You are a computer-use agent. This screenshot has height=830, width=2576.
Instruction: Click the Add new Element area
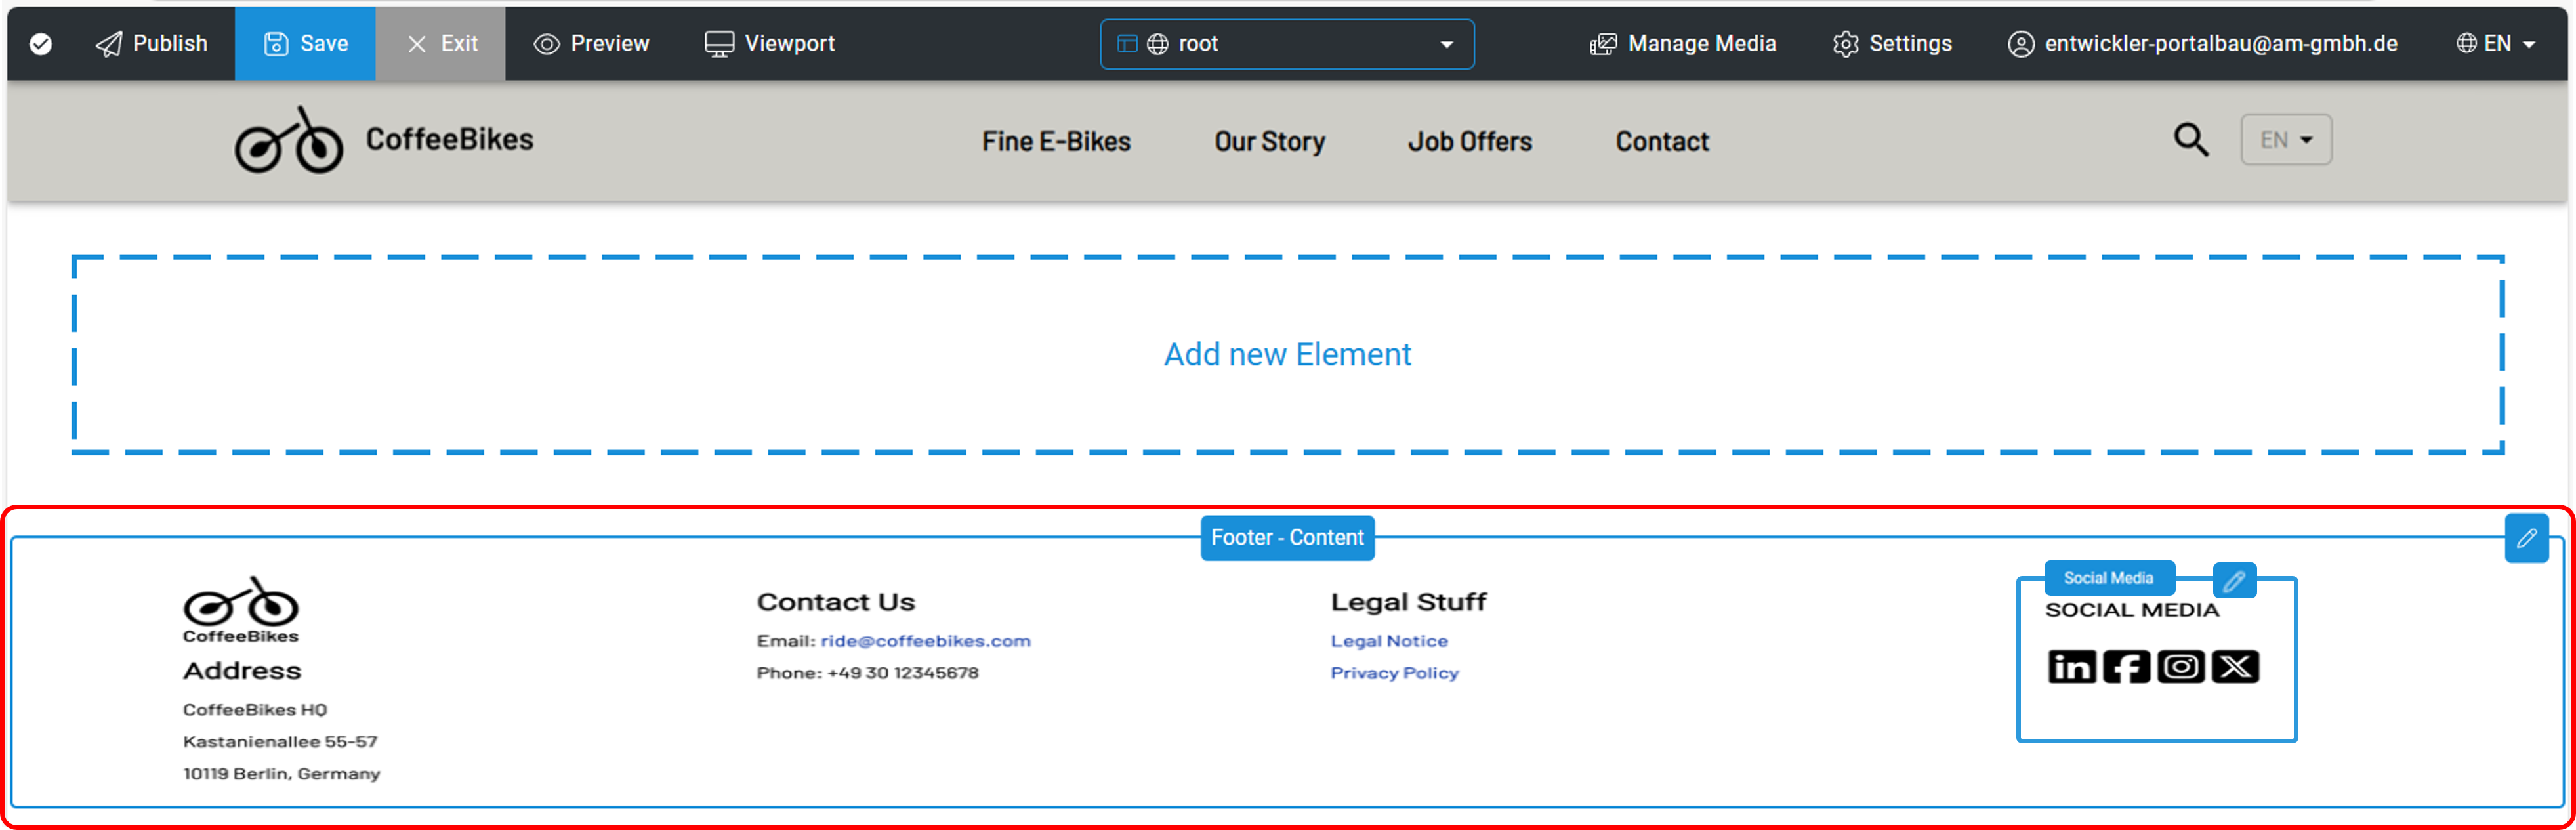pyautogui.click(x=1287, y=354)
